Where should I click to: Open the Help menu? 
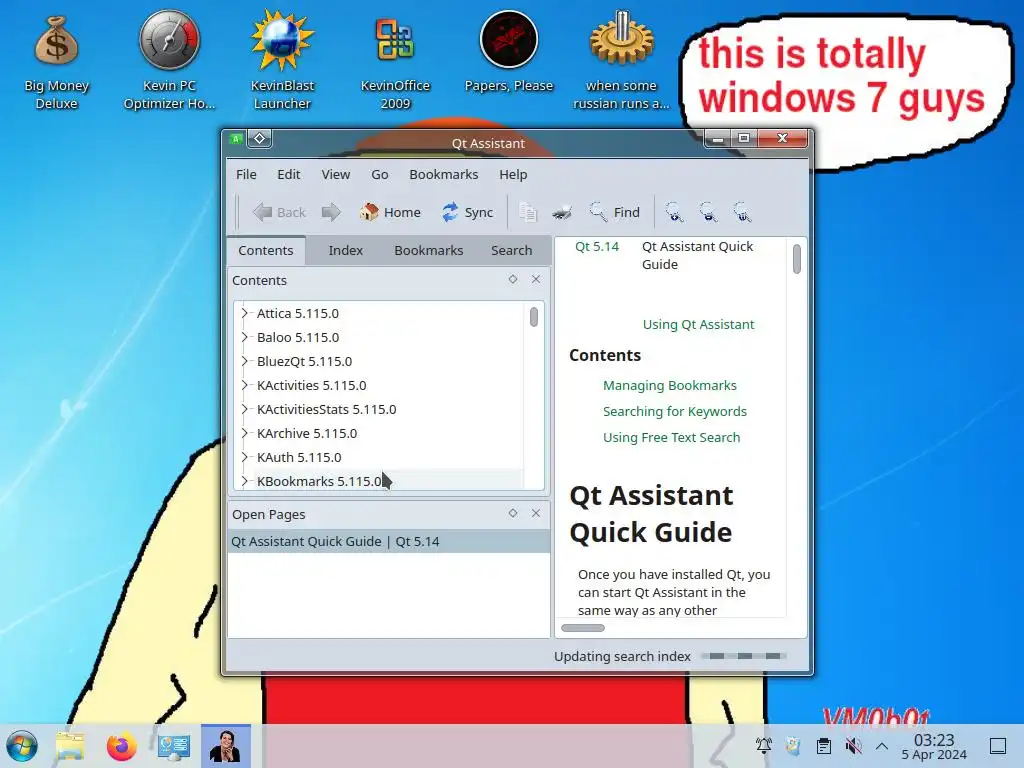[513, 174]
